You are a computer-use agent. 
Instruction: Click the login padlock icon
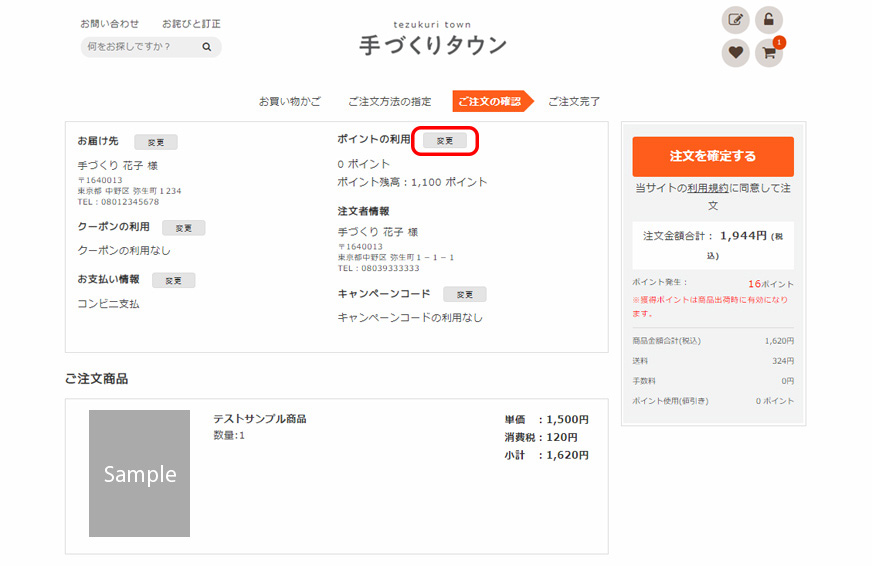pos(768,20)
